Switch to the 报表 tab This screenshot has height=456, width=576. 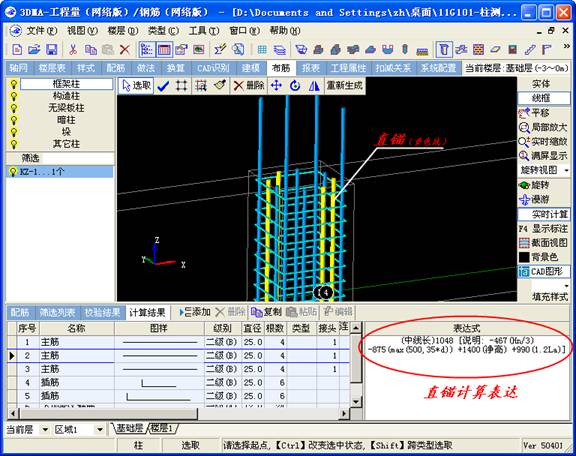click(311, 68)
